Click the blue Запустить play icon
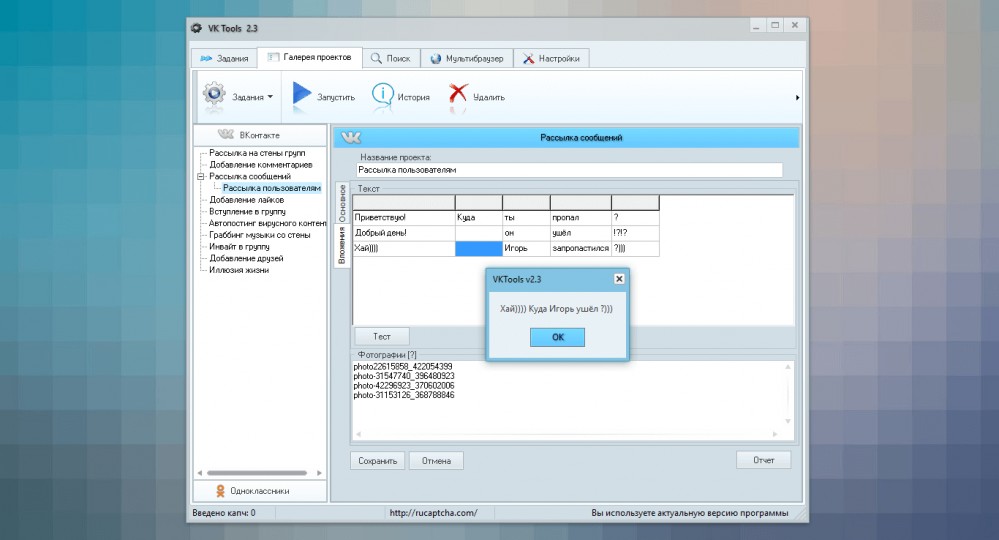This screenshot has height=540, width=999. point(301,94)
